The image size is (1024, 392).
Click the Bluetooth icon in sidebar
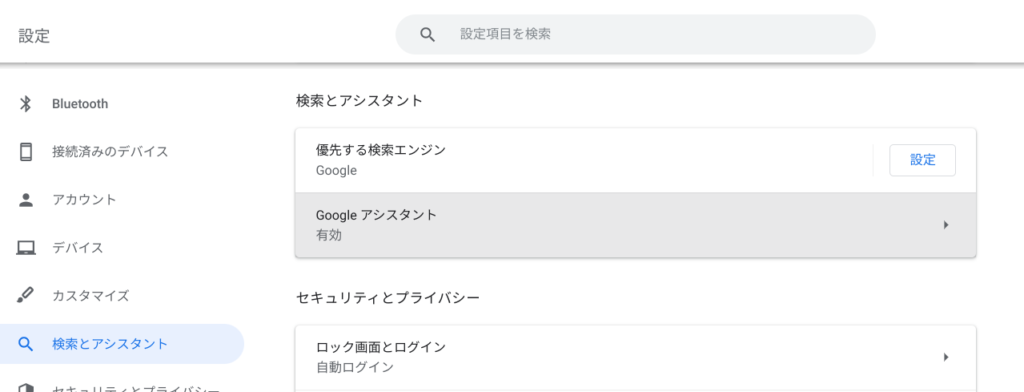point(25,104)
